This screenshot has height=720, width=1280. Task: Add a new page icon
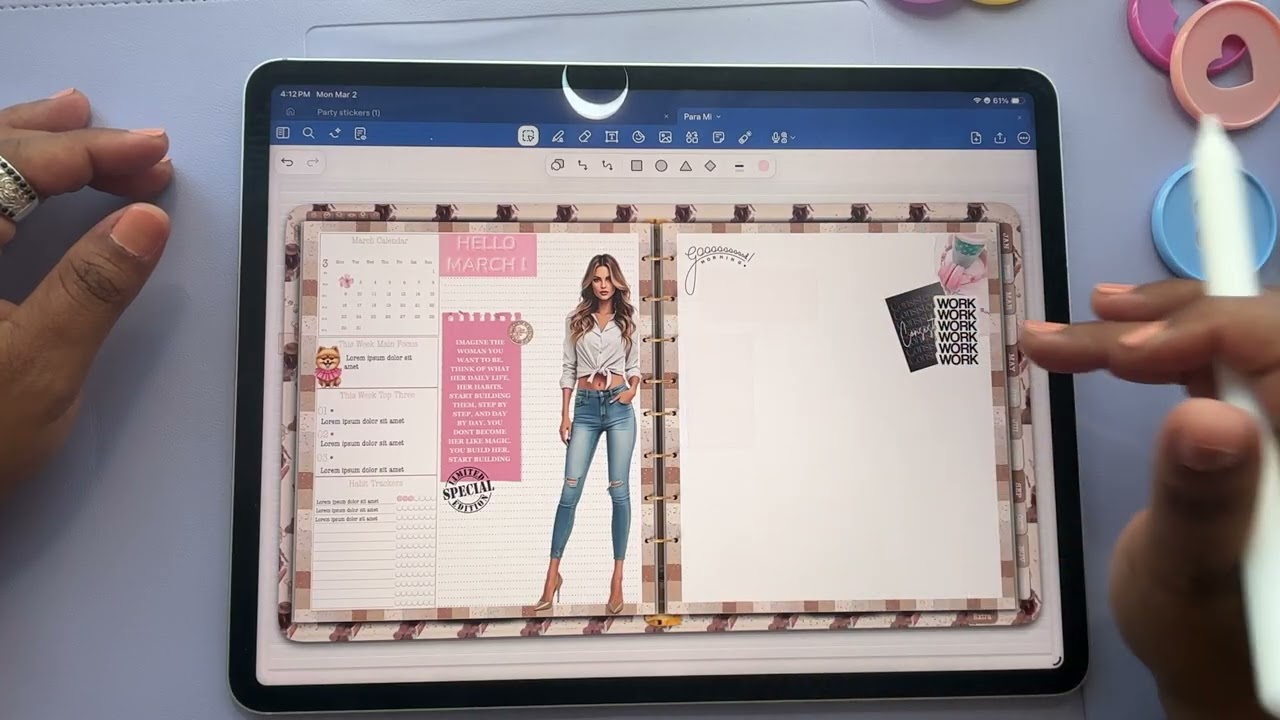[976, 138]
